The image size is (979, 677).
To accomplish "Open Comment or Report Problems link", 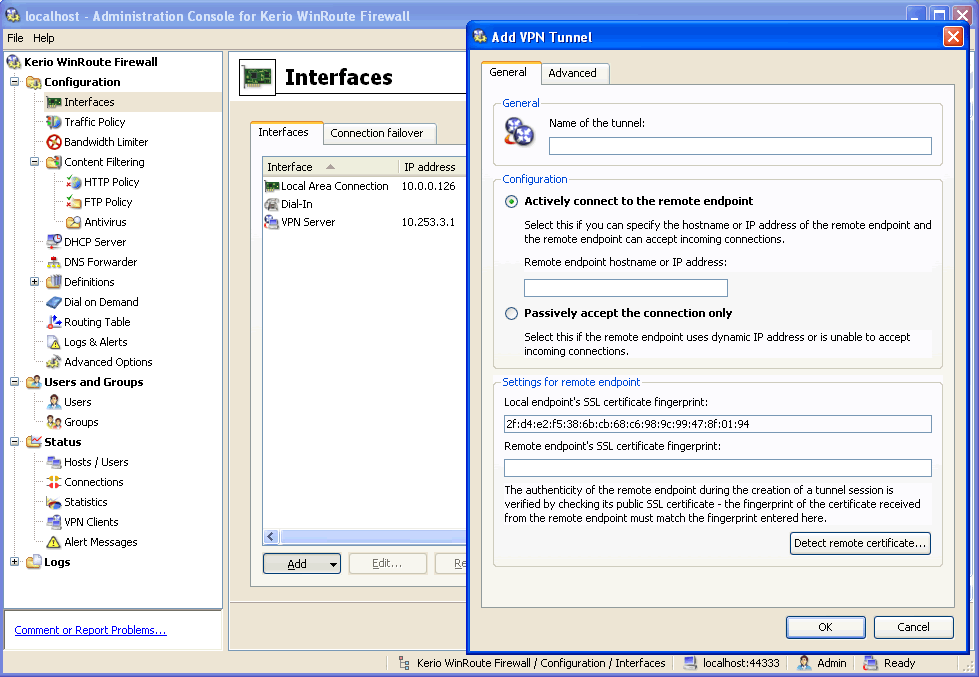I will 91,630.
